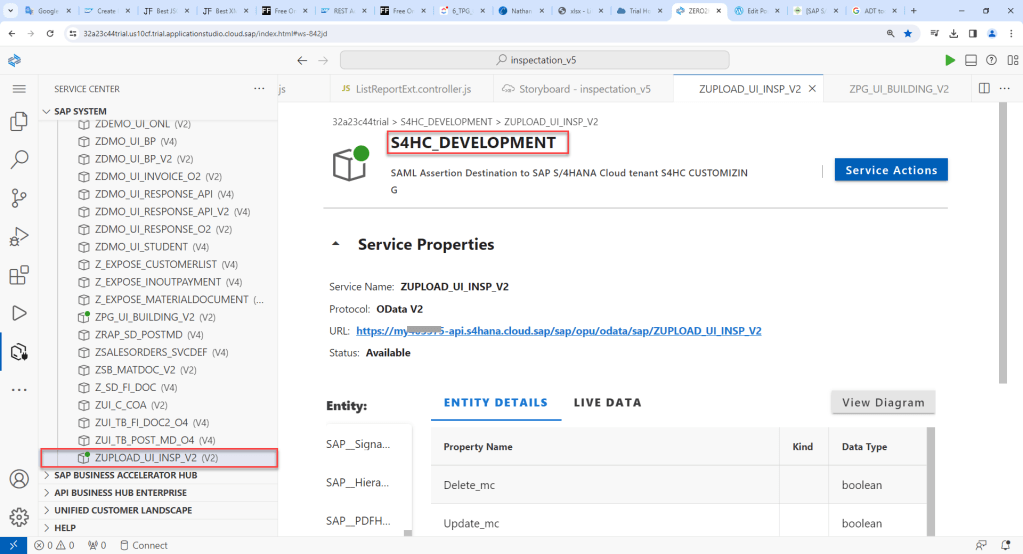The width and height of the screenshot is (1023, 554).
Task: Click the hamburger menu icon
Action: pyautogui.click(x=18, y=89)
